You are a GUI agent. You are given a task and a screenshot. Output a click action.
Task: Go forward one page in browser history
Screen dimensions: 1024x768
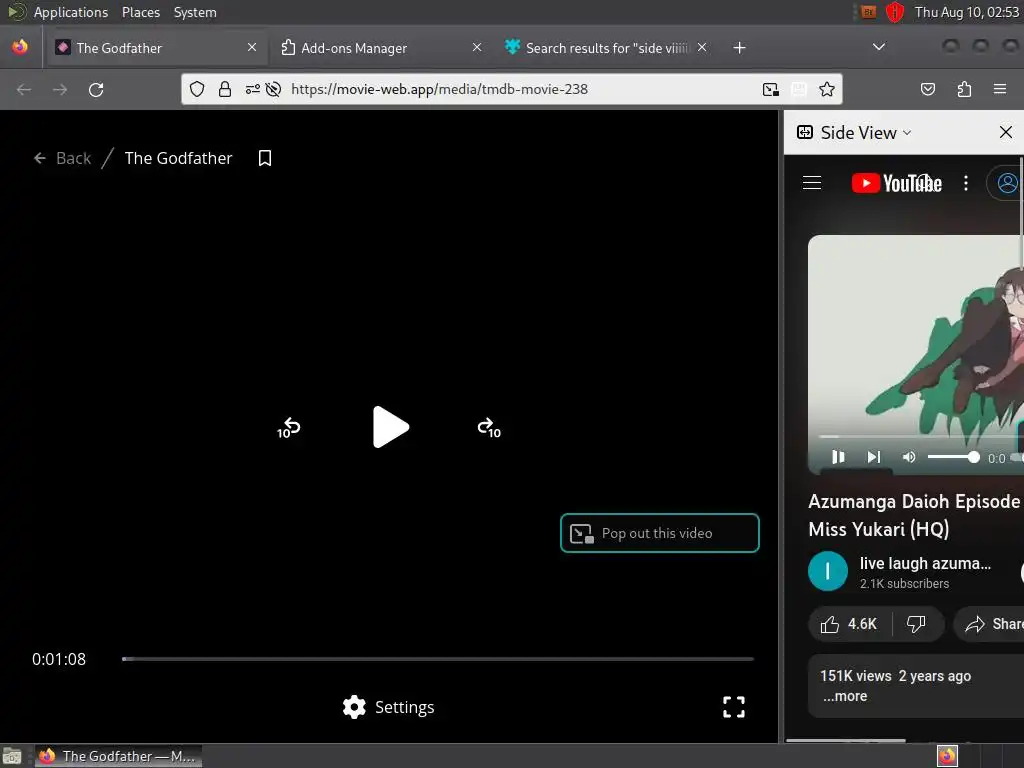click(x=60, y=89)
